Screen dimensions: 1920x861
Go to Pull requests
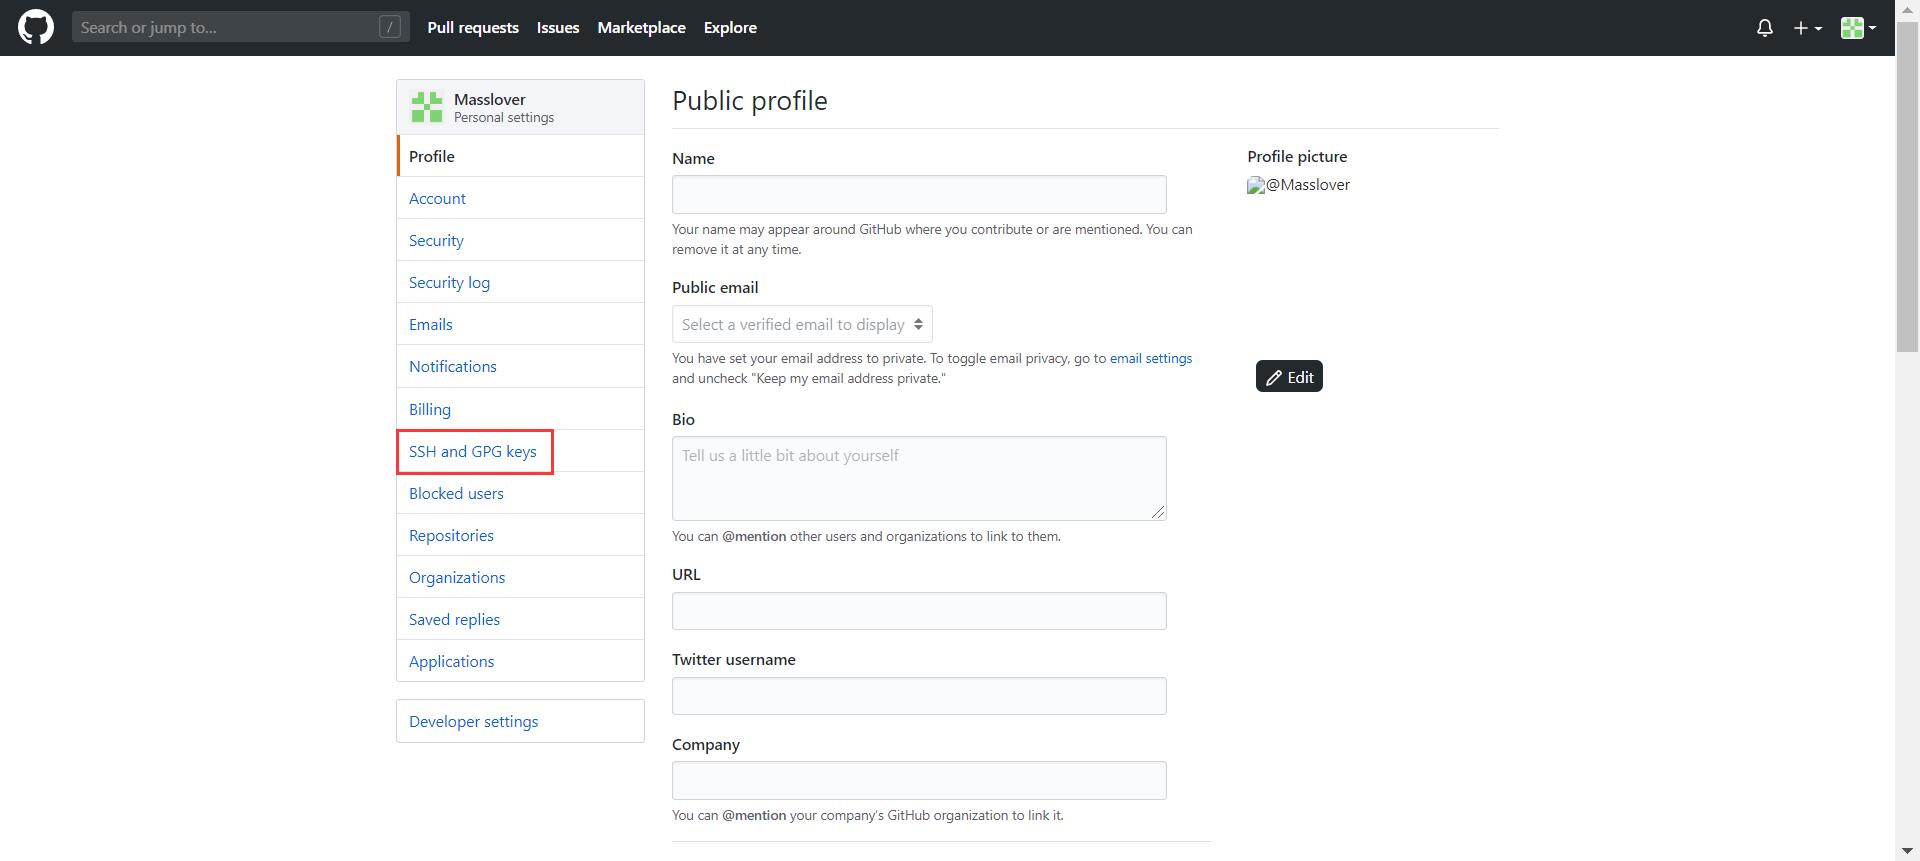click(x=473, y=28)
